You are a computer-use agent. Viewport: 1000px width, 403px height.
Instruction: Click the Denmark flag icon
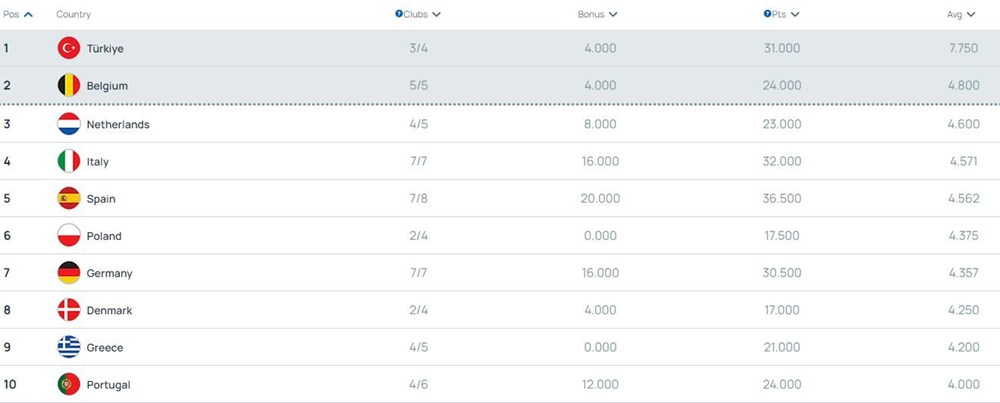pos(69,310)
